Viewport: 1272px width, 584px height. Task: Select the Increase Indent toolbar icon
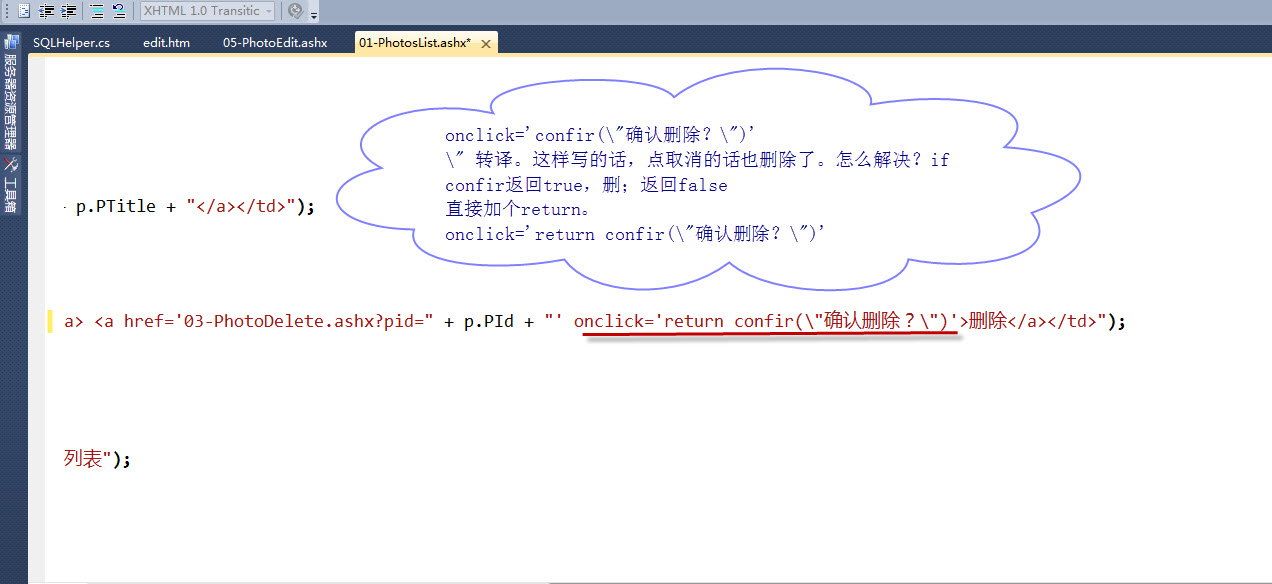(x=67, y=11)
